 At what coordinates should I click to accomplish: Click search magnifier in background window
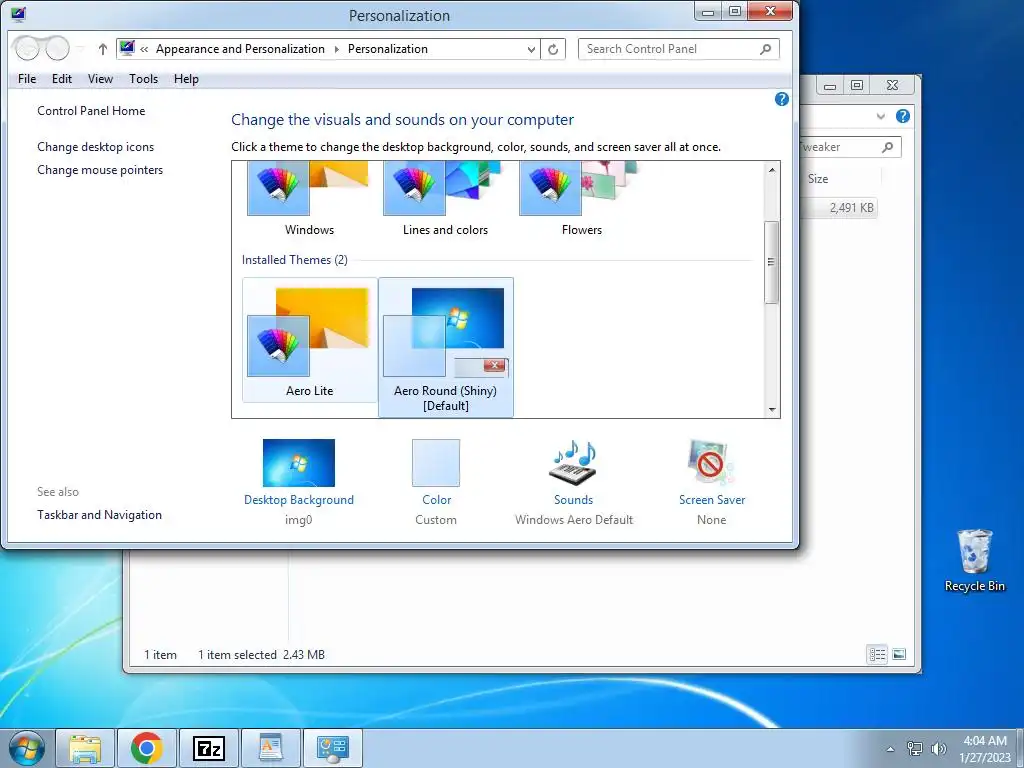pyautogui.click(x=887, y=147)
